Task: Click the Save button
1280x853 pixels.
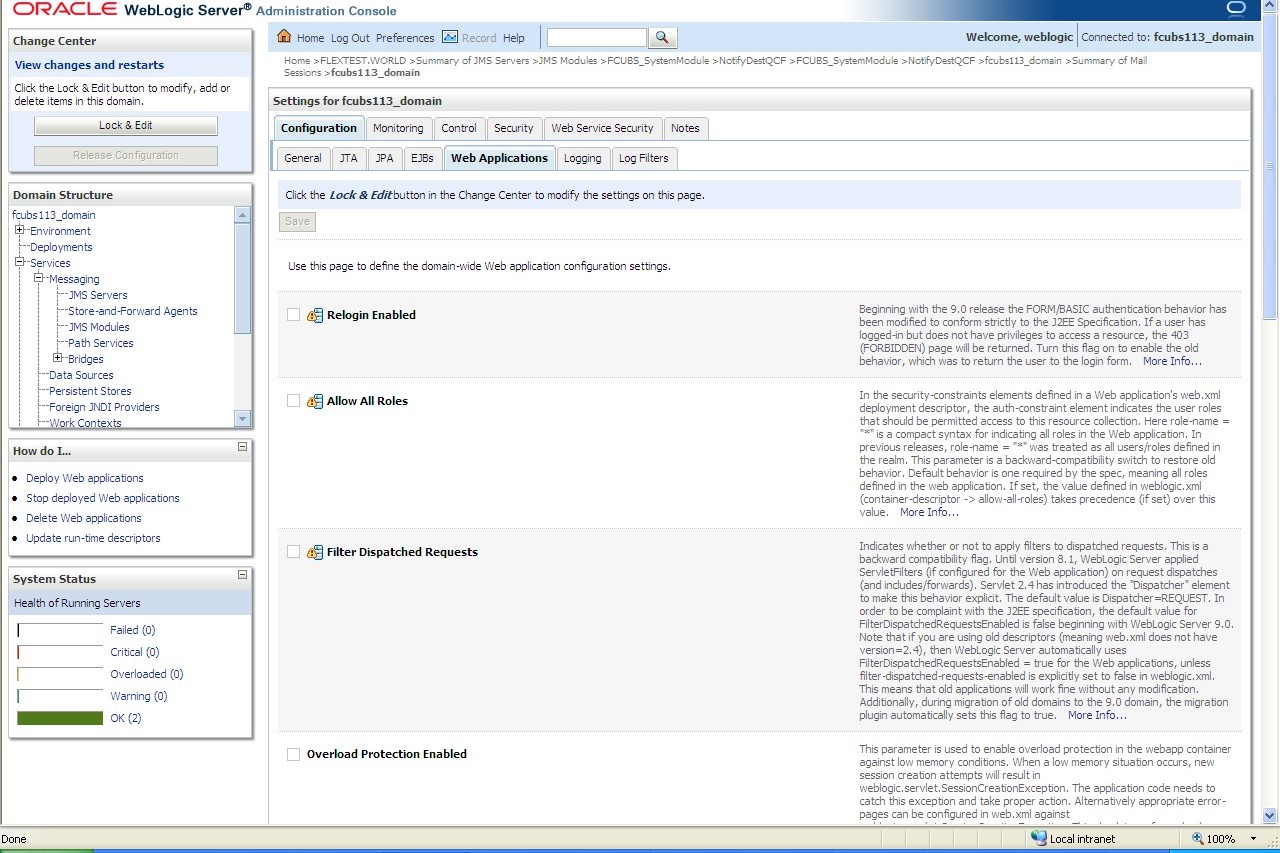Action: pos(297,221)
